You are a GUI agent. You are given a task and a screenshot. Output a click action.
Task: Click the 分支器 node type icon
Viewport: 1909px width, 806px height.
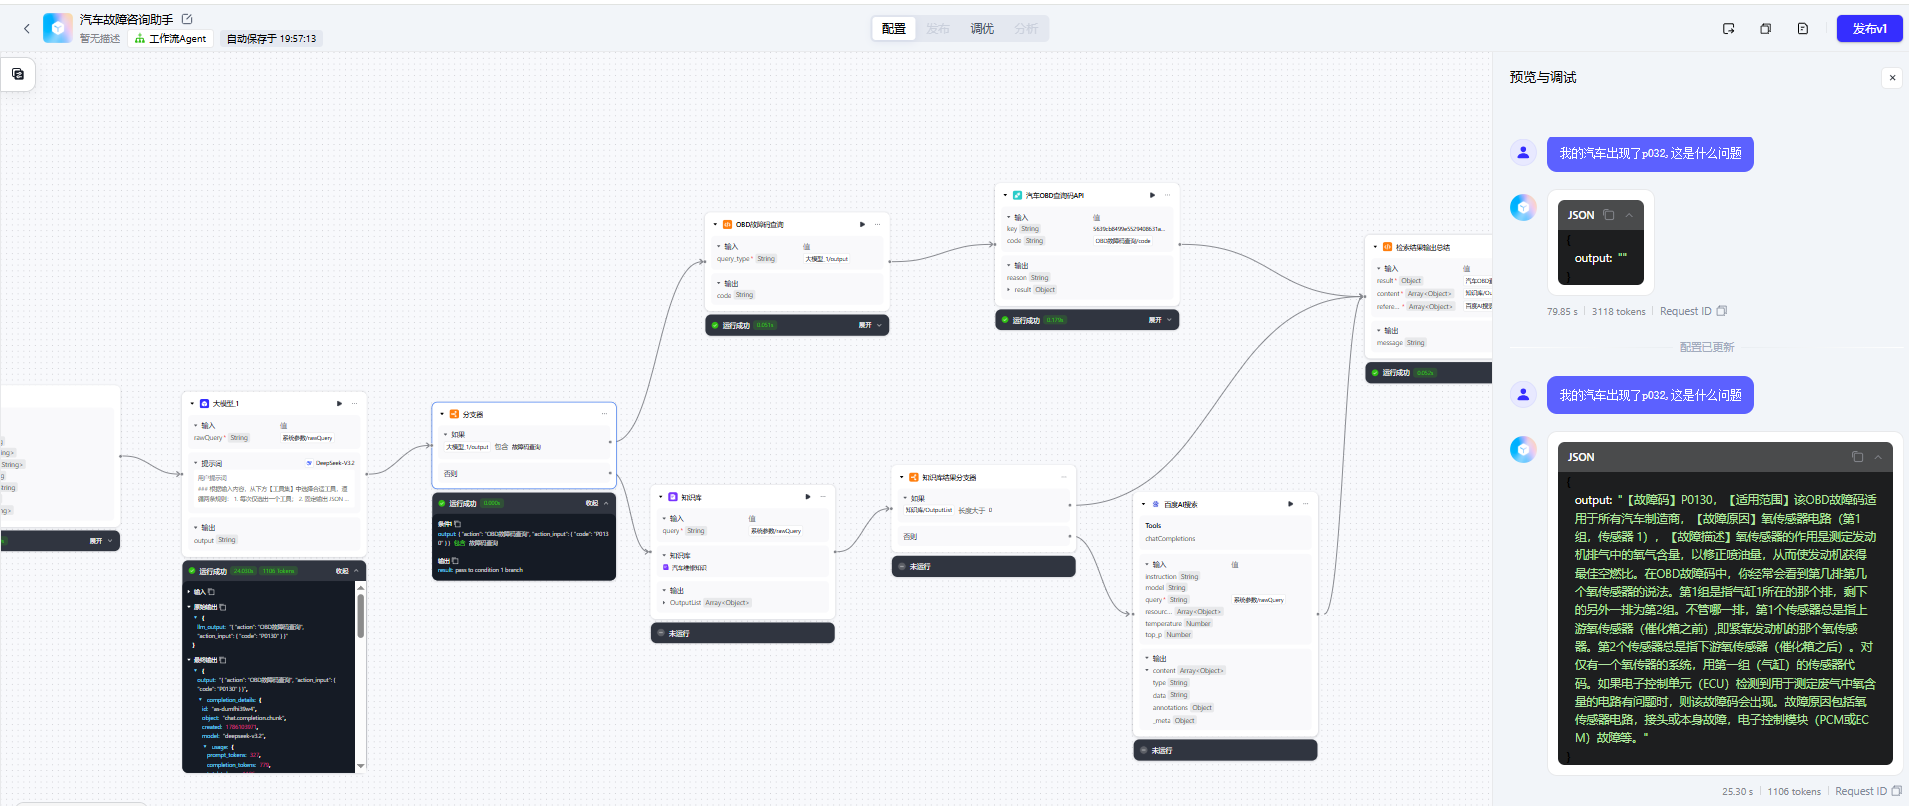point(454,414)
